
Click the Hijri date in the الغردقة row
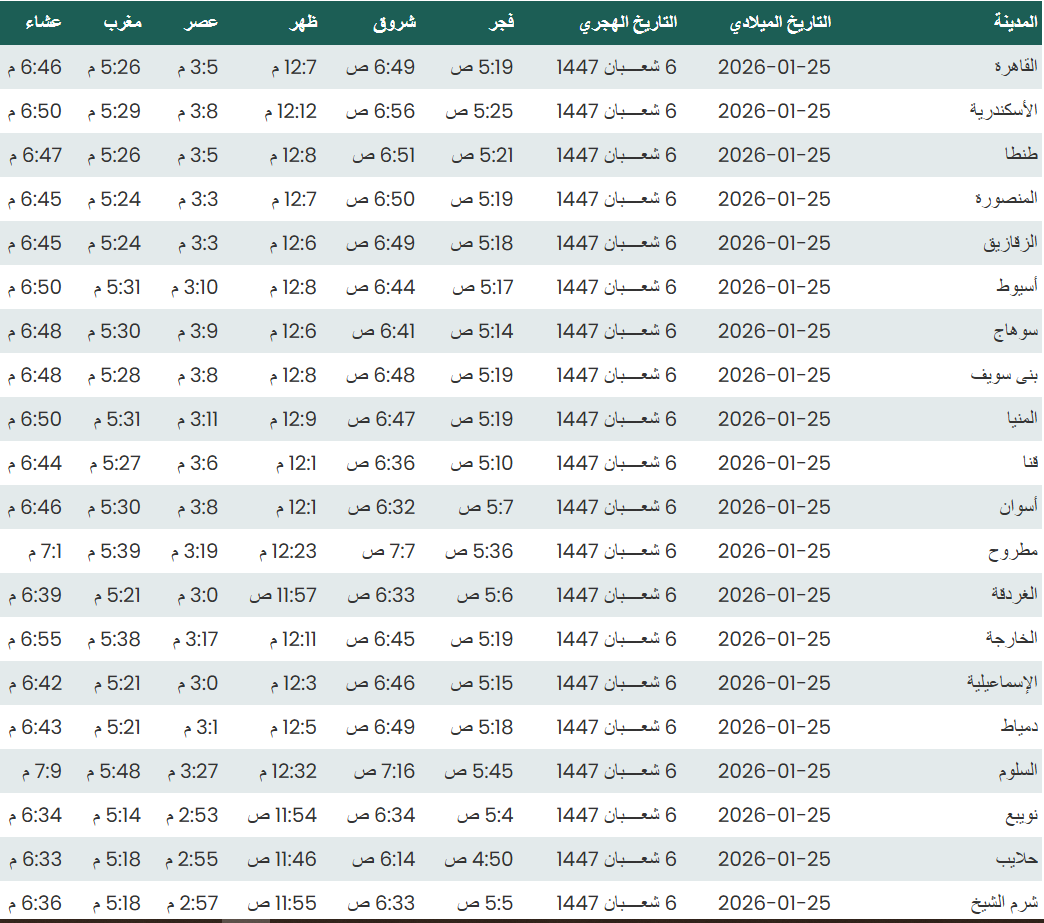pyautogui.click(x=616, y=595)
